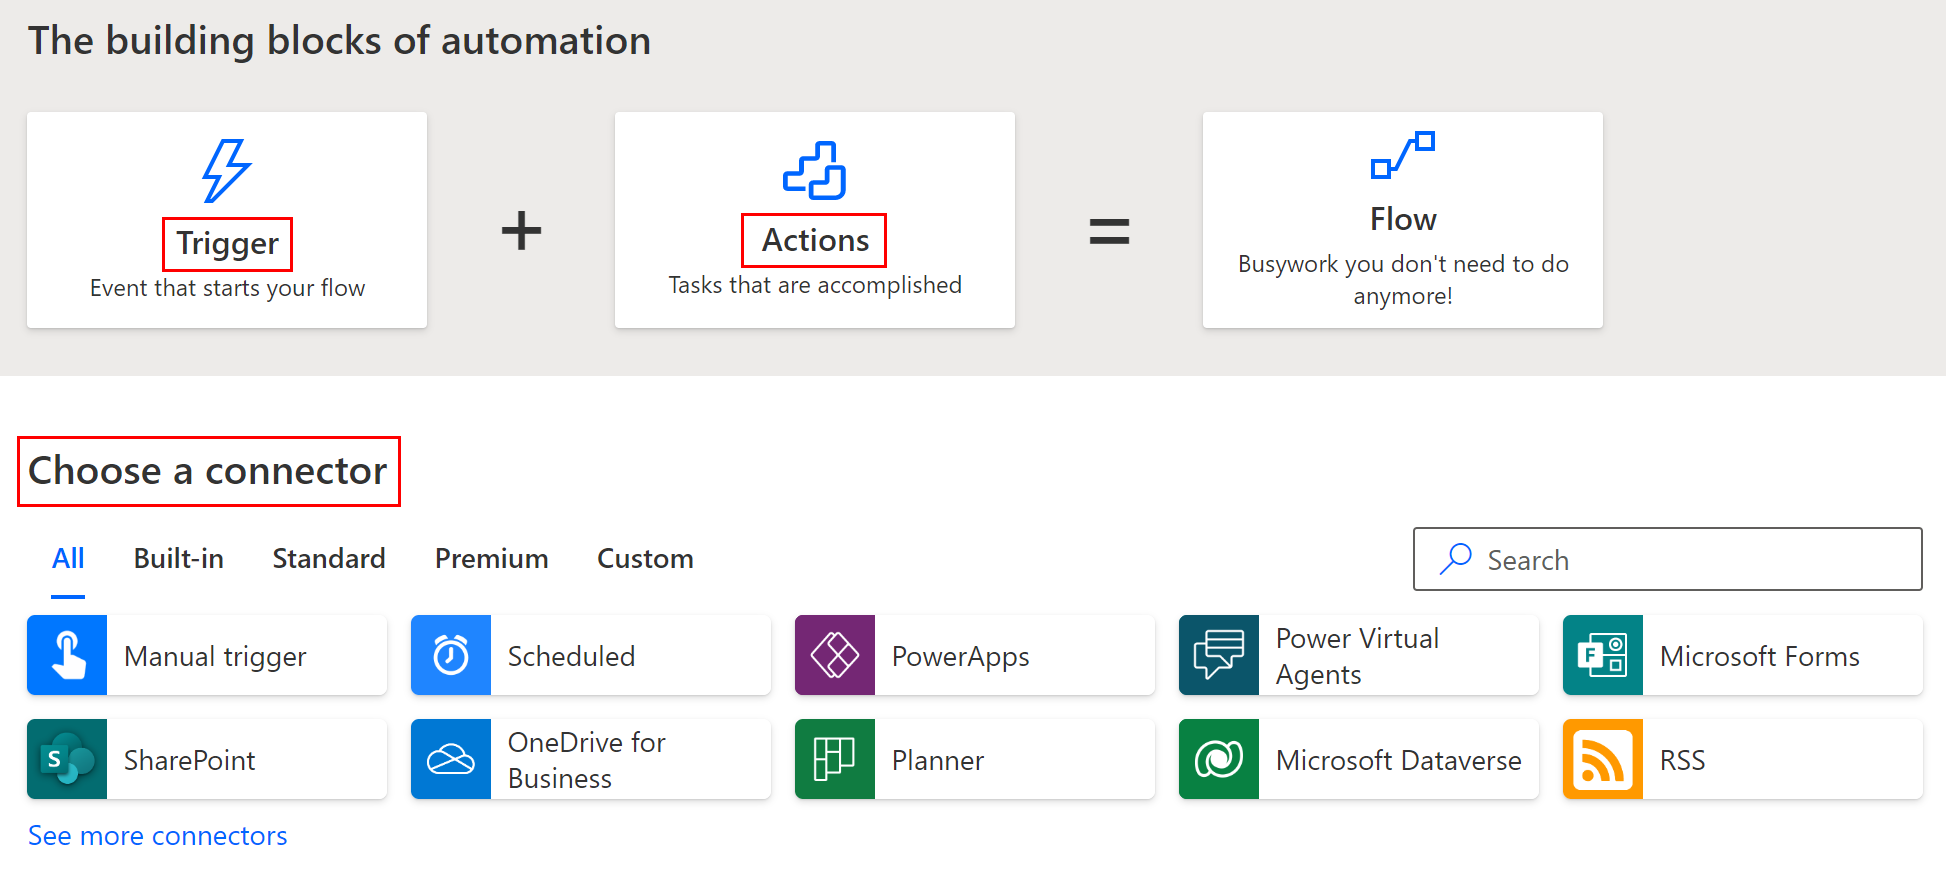Image resolution: width=1946 pixels, height=874 pixels.
Task: Click the Trigger card title
Action: pyautogui.click(x=227, y=243)
